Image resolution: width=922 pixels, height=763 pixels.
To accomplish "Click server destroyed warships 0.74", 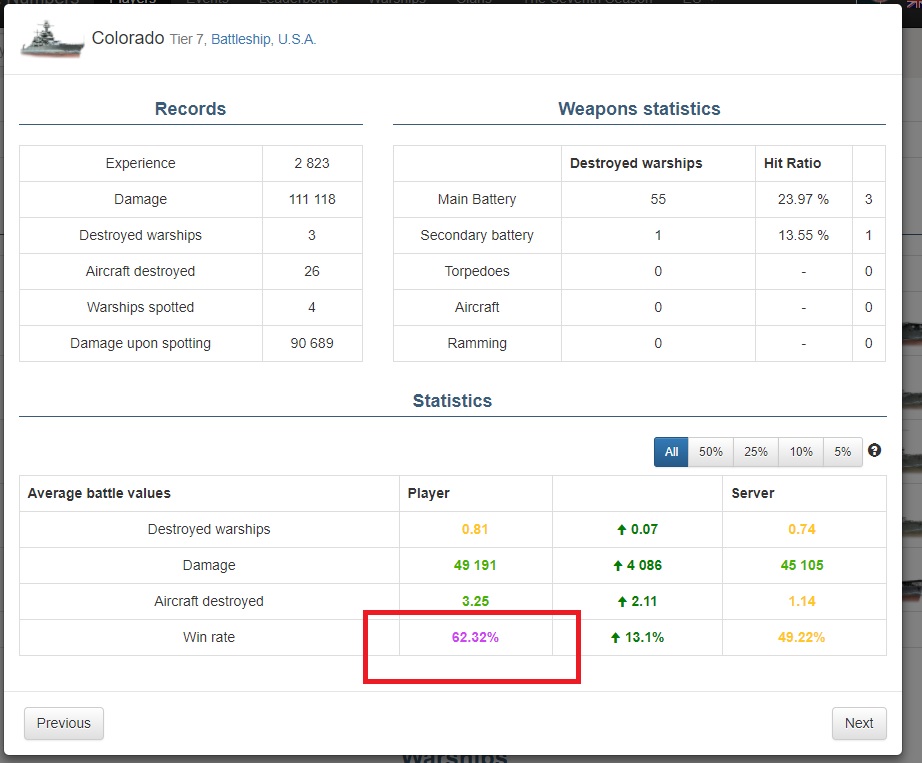I will (x=802, y=530).
